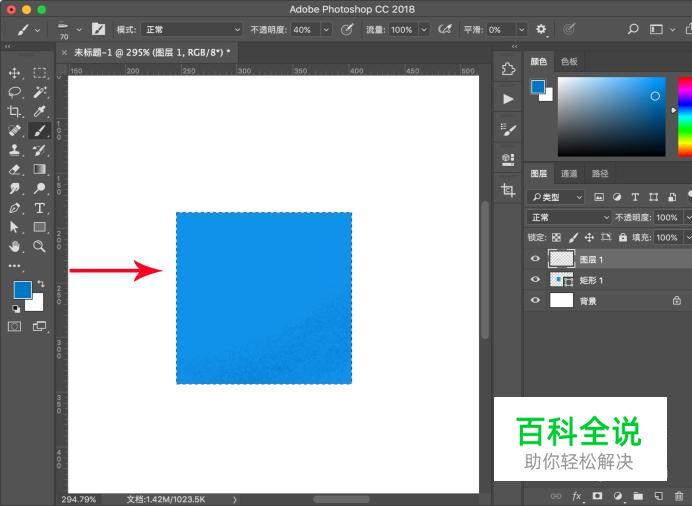692x506 pixels.
Task: Swap foreground and background colors
Action: [x=40, y=284]
